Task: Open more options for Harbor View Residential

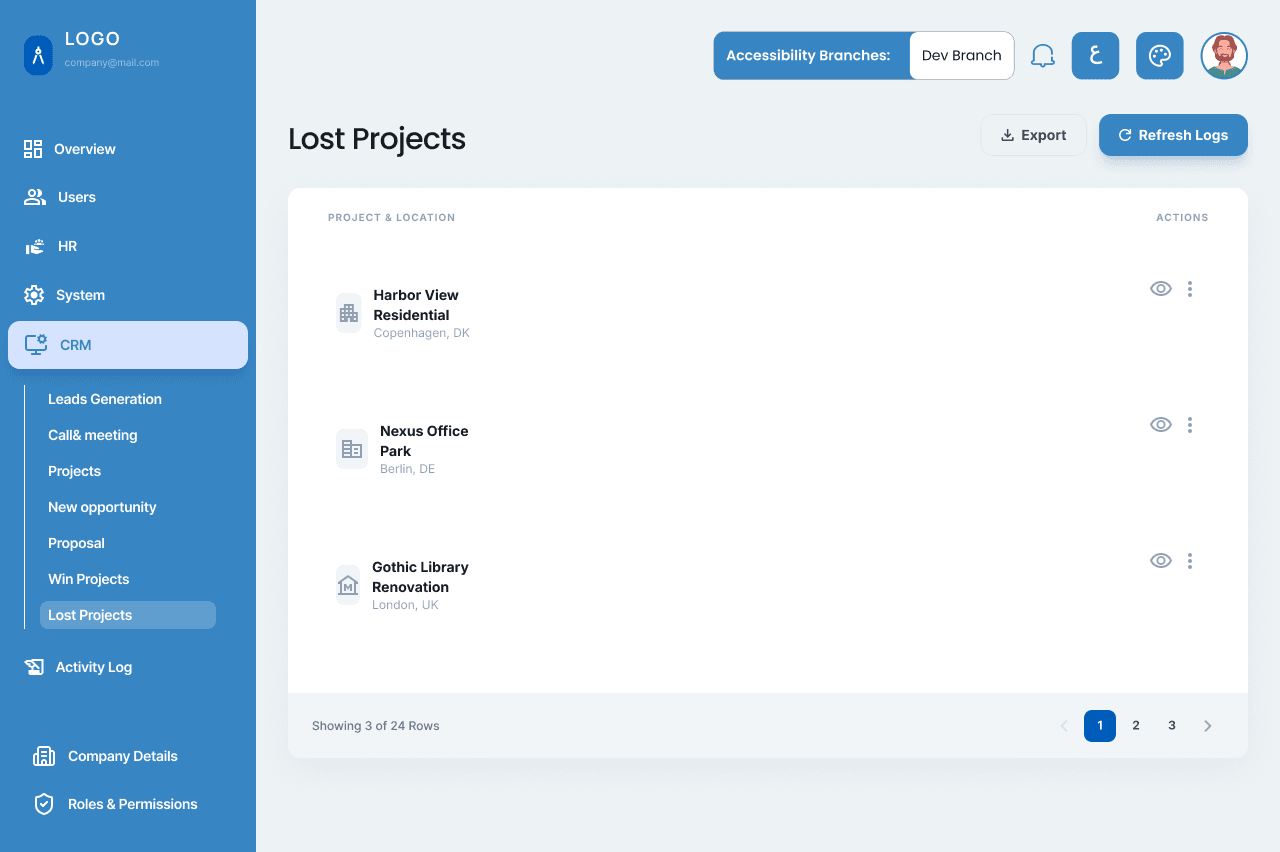Action: 1190,289
